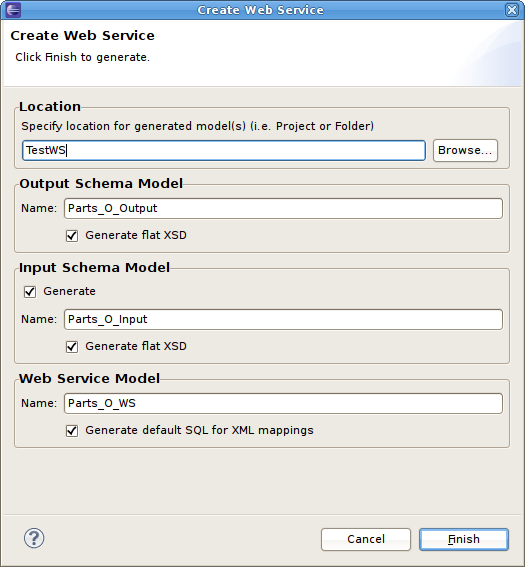Image resolution: width=525 pixels, height=567 pixels.
Task: Click the Parts_O_Input name field
Action: (x=283, y=319)
